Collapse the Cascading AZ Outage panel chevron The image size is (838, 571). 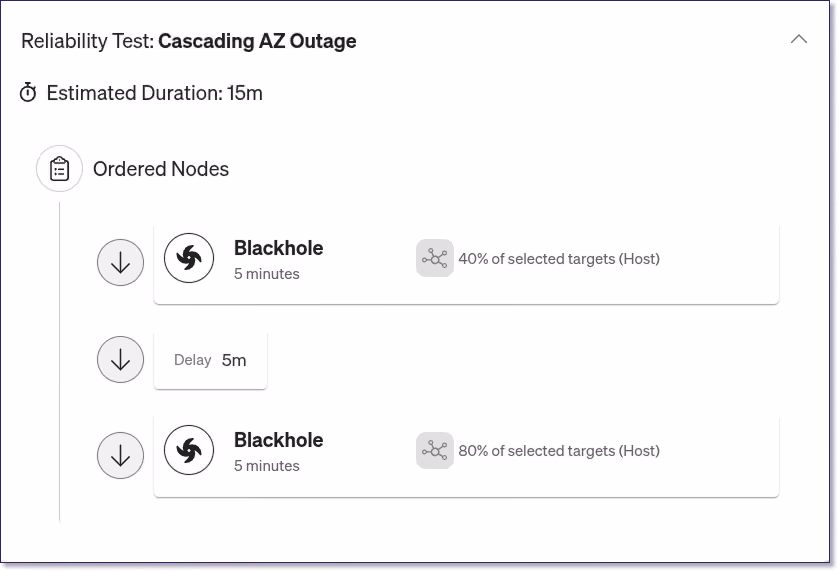pyautogui.click(x=798, y=40)
